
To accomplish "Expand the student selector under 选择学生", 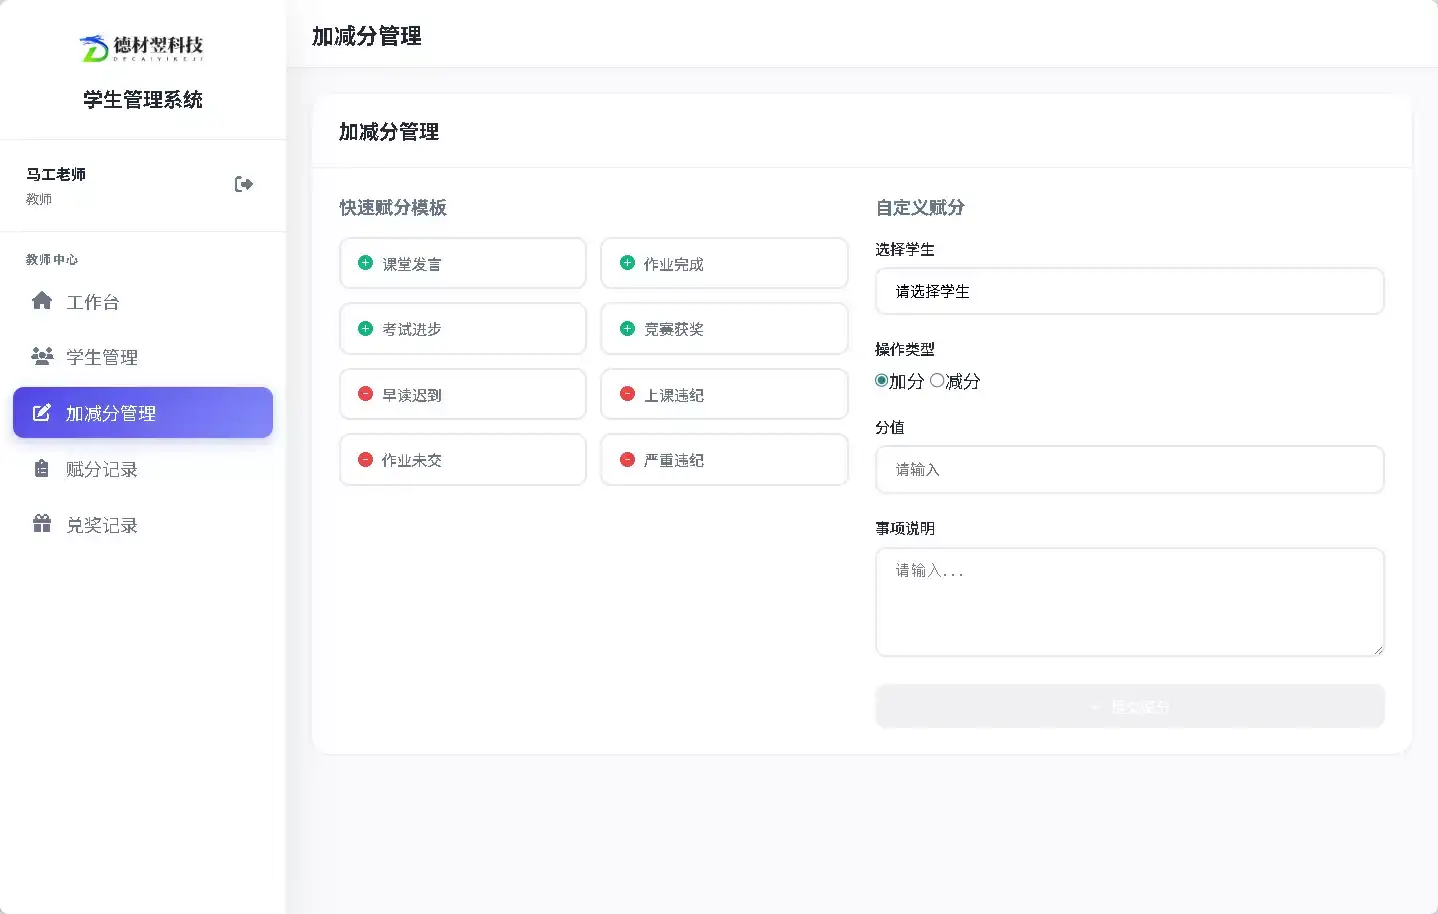I will pyautogui.click(x=1128, y=291).
